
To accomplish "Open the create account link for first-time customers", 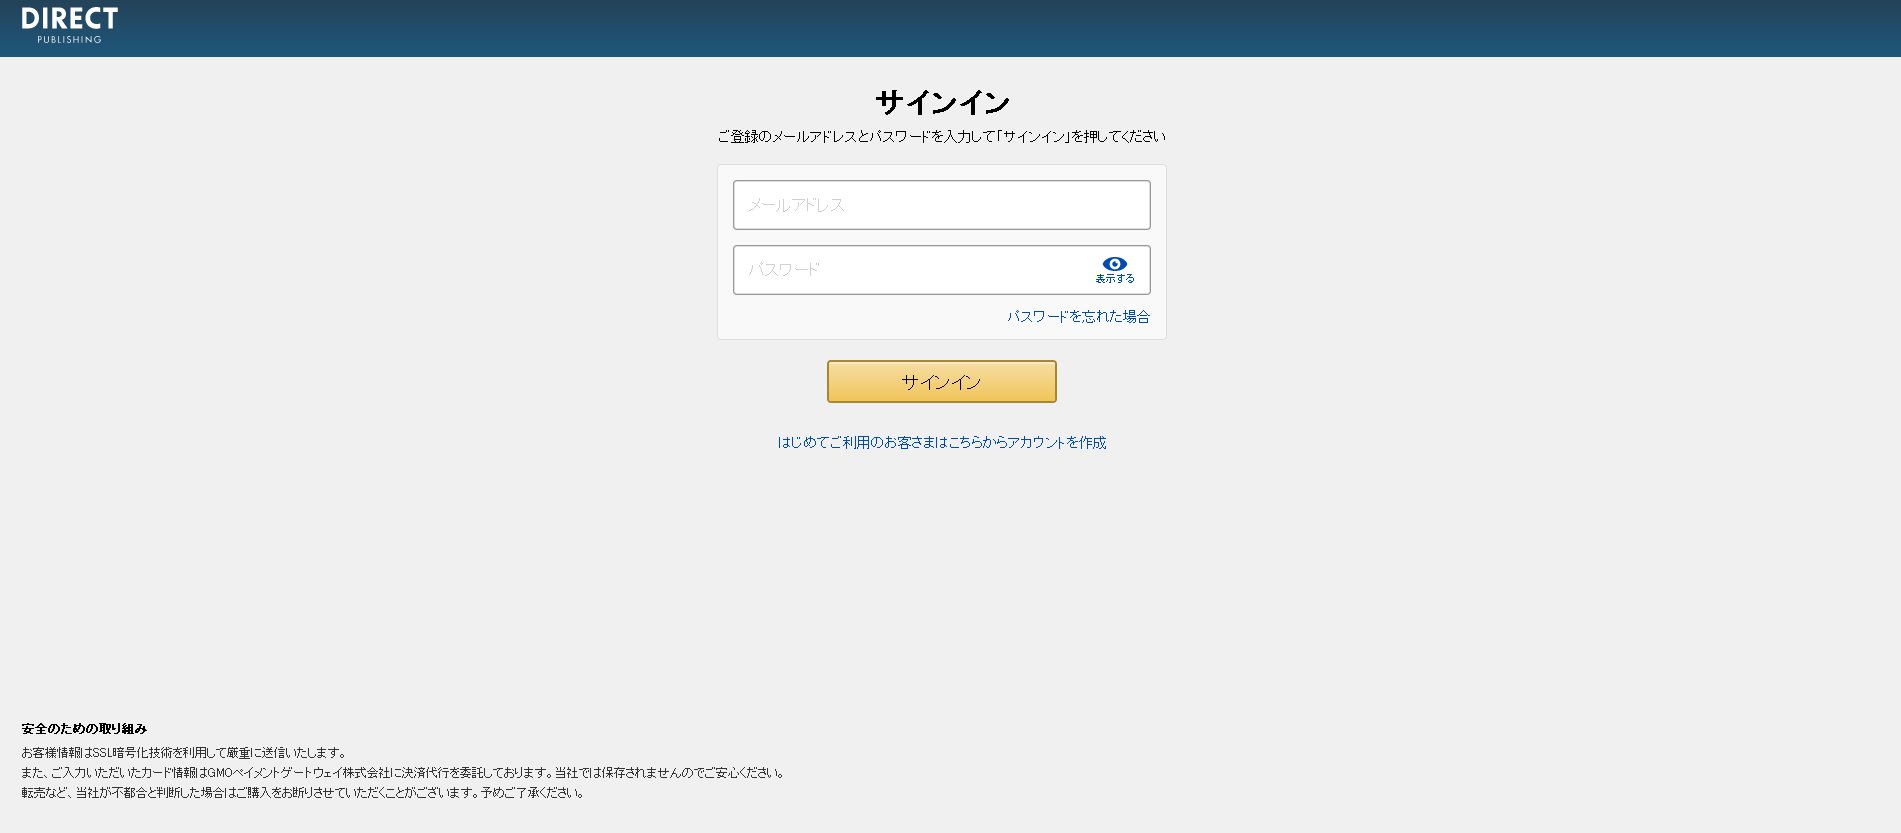I will point(941,442).
